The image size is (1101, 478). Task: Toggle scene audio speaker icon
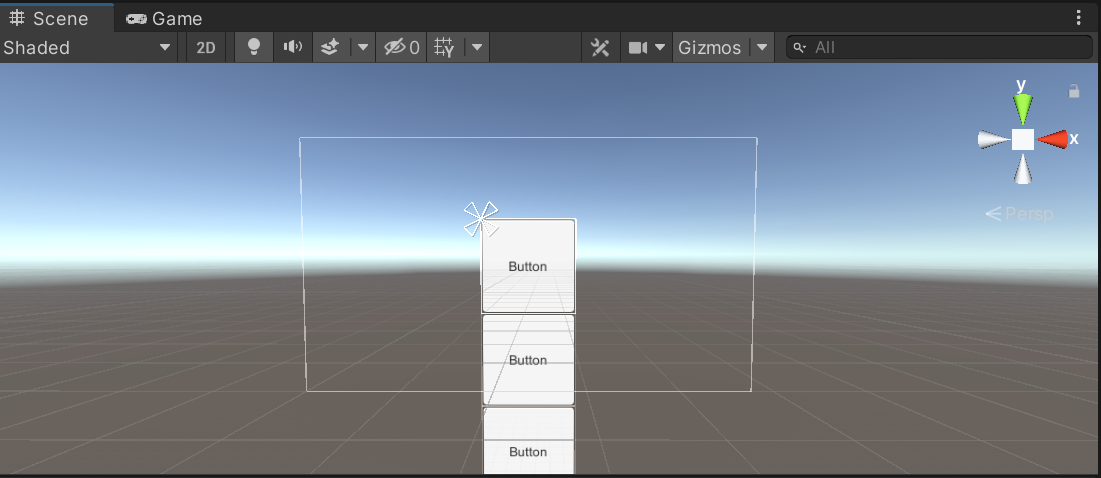tap(293, 48)
